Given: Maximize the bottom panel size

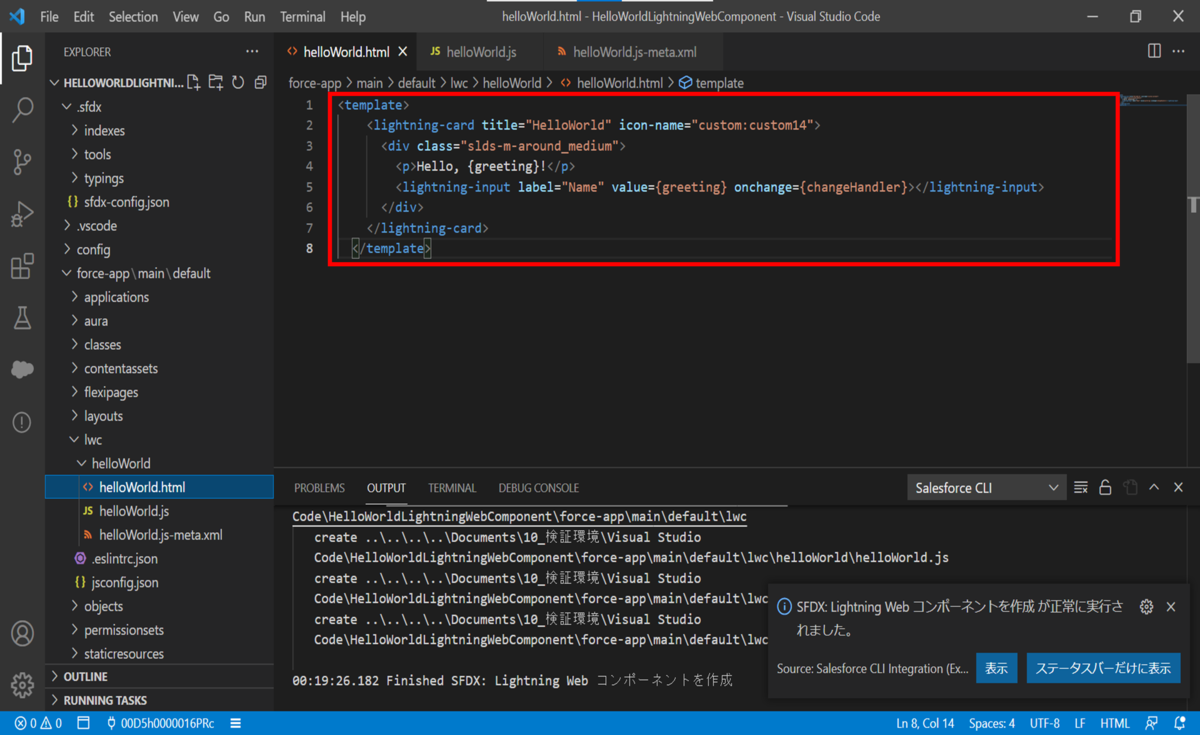Looking at the screenshot, I should (1154, 488).
